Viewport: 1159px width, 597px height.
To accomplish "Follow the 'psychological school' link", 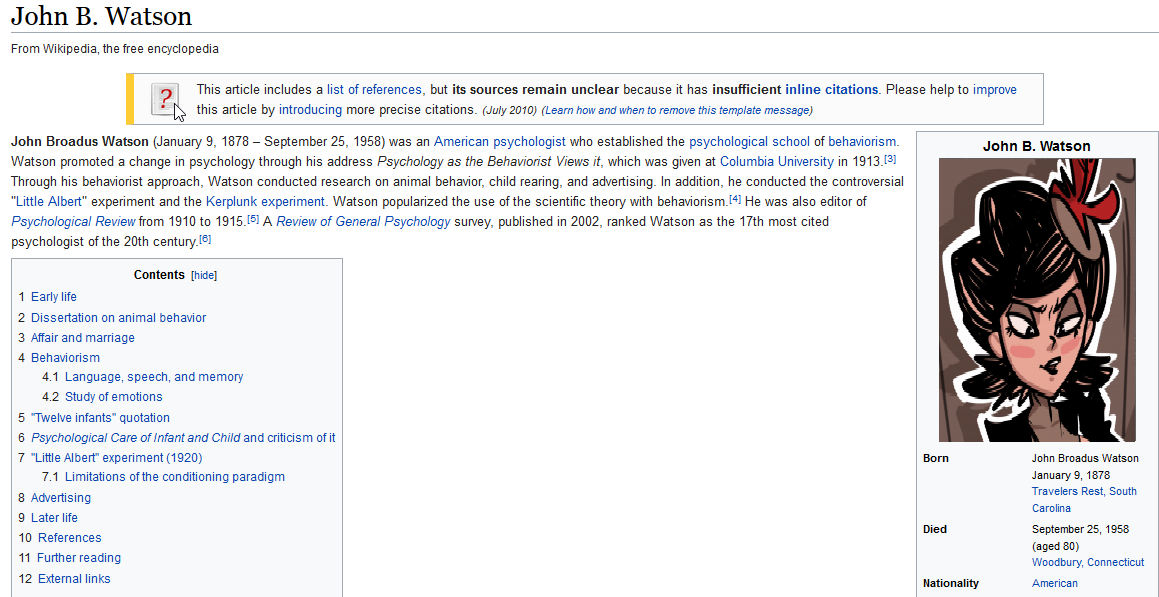I will tap(750, 142).
